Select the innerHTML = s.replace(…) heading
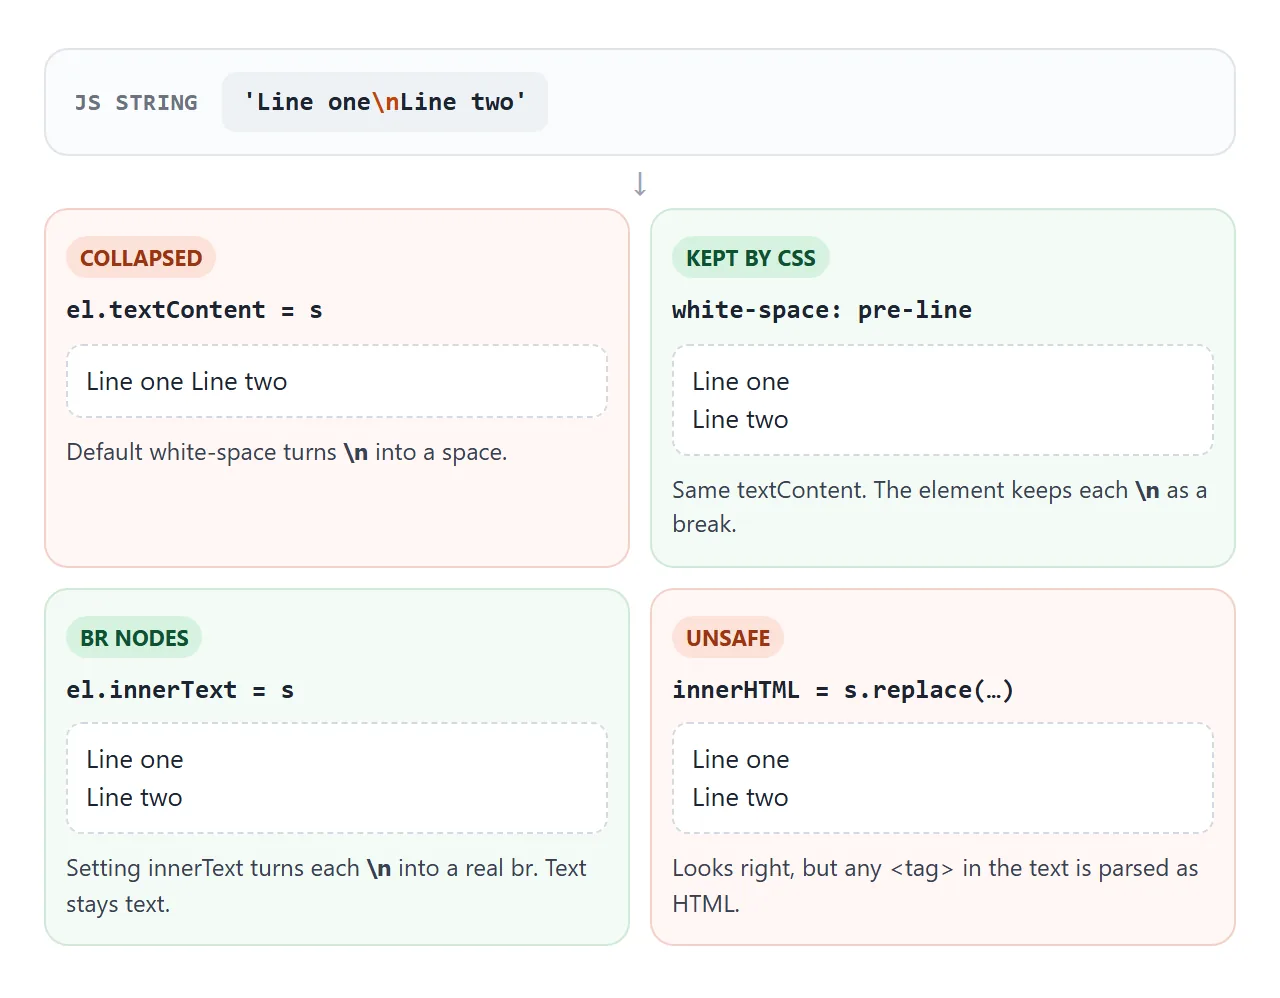 coord(843,690)
